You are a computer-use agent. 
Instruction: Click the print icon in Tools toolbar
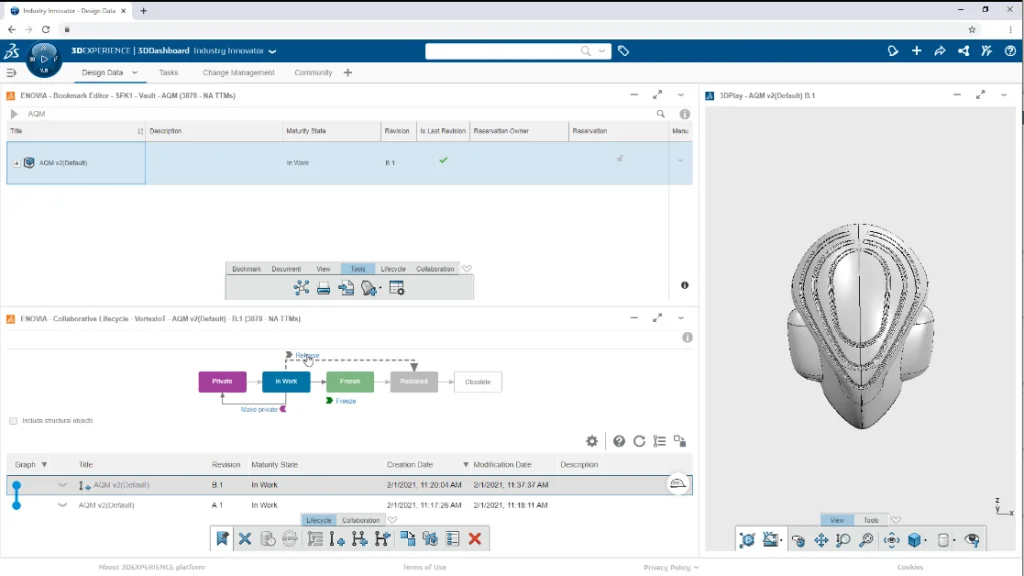pyautogui.click(x=324, y=288)
